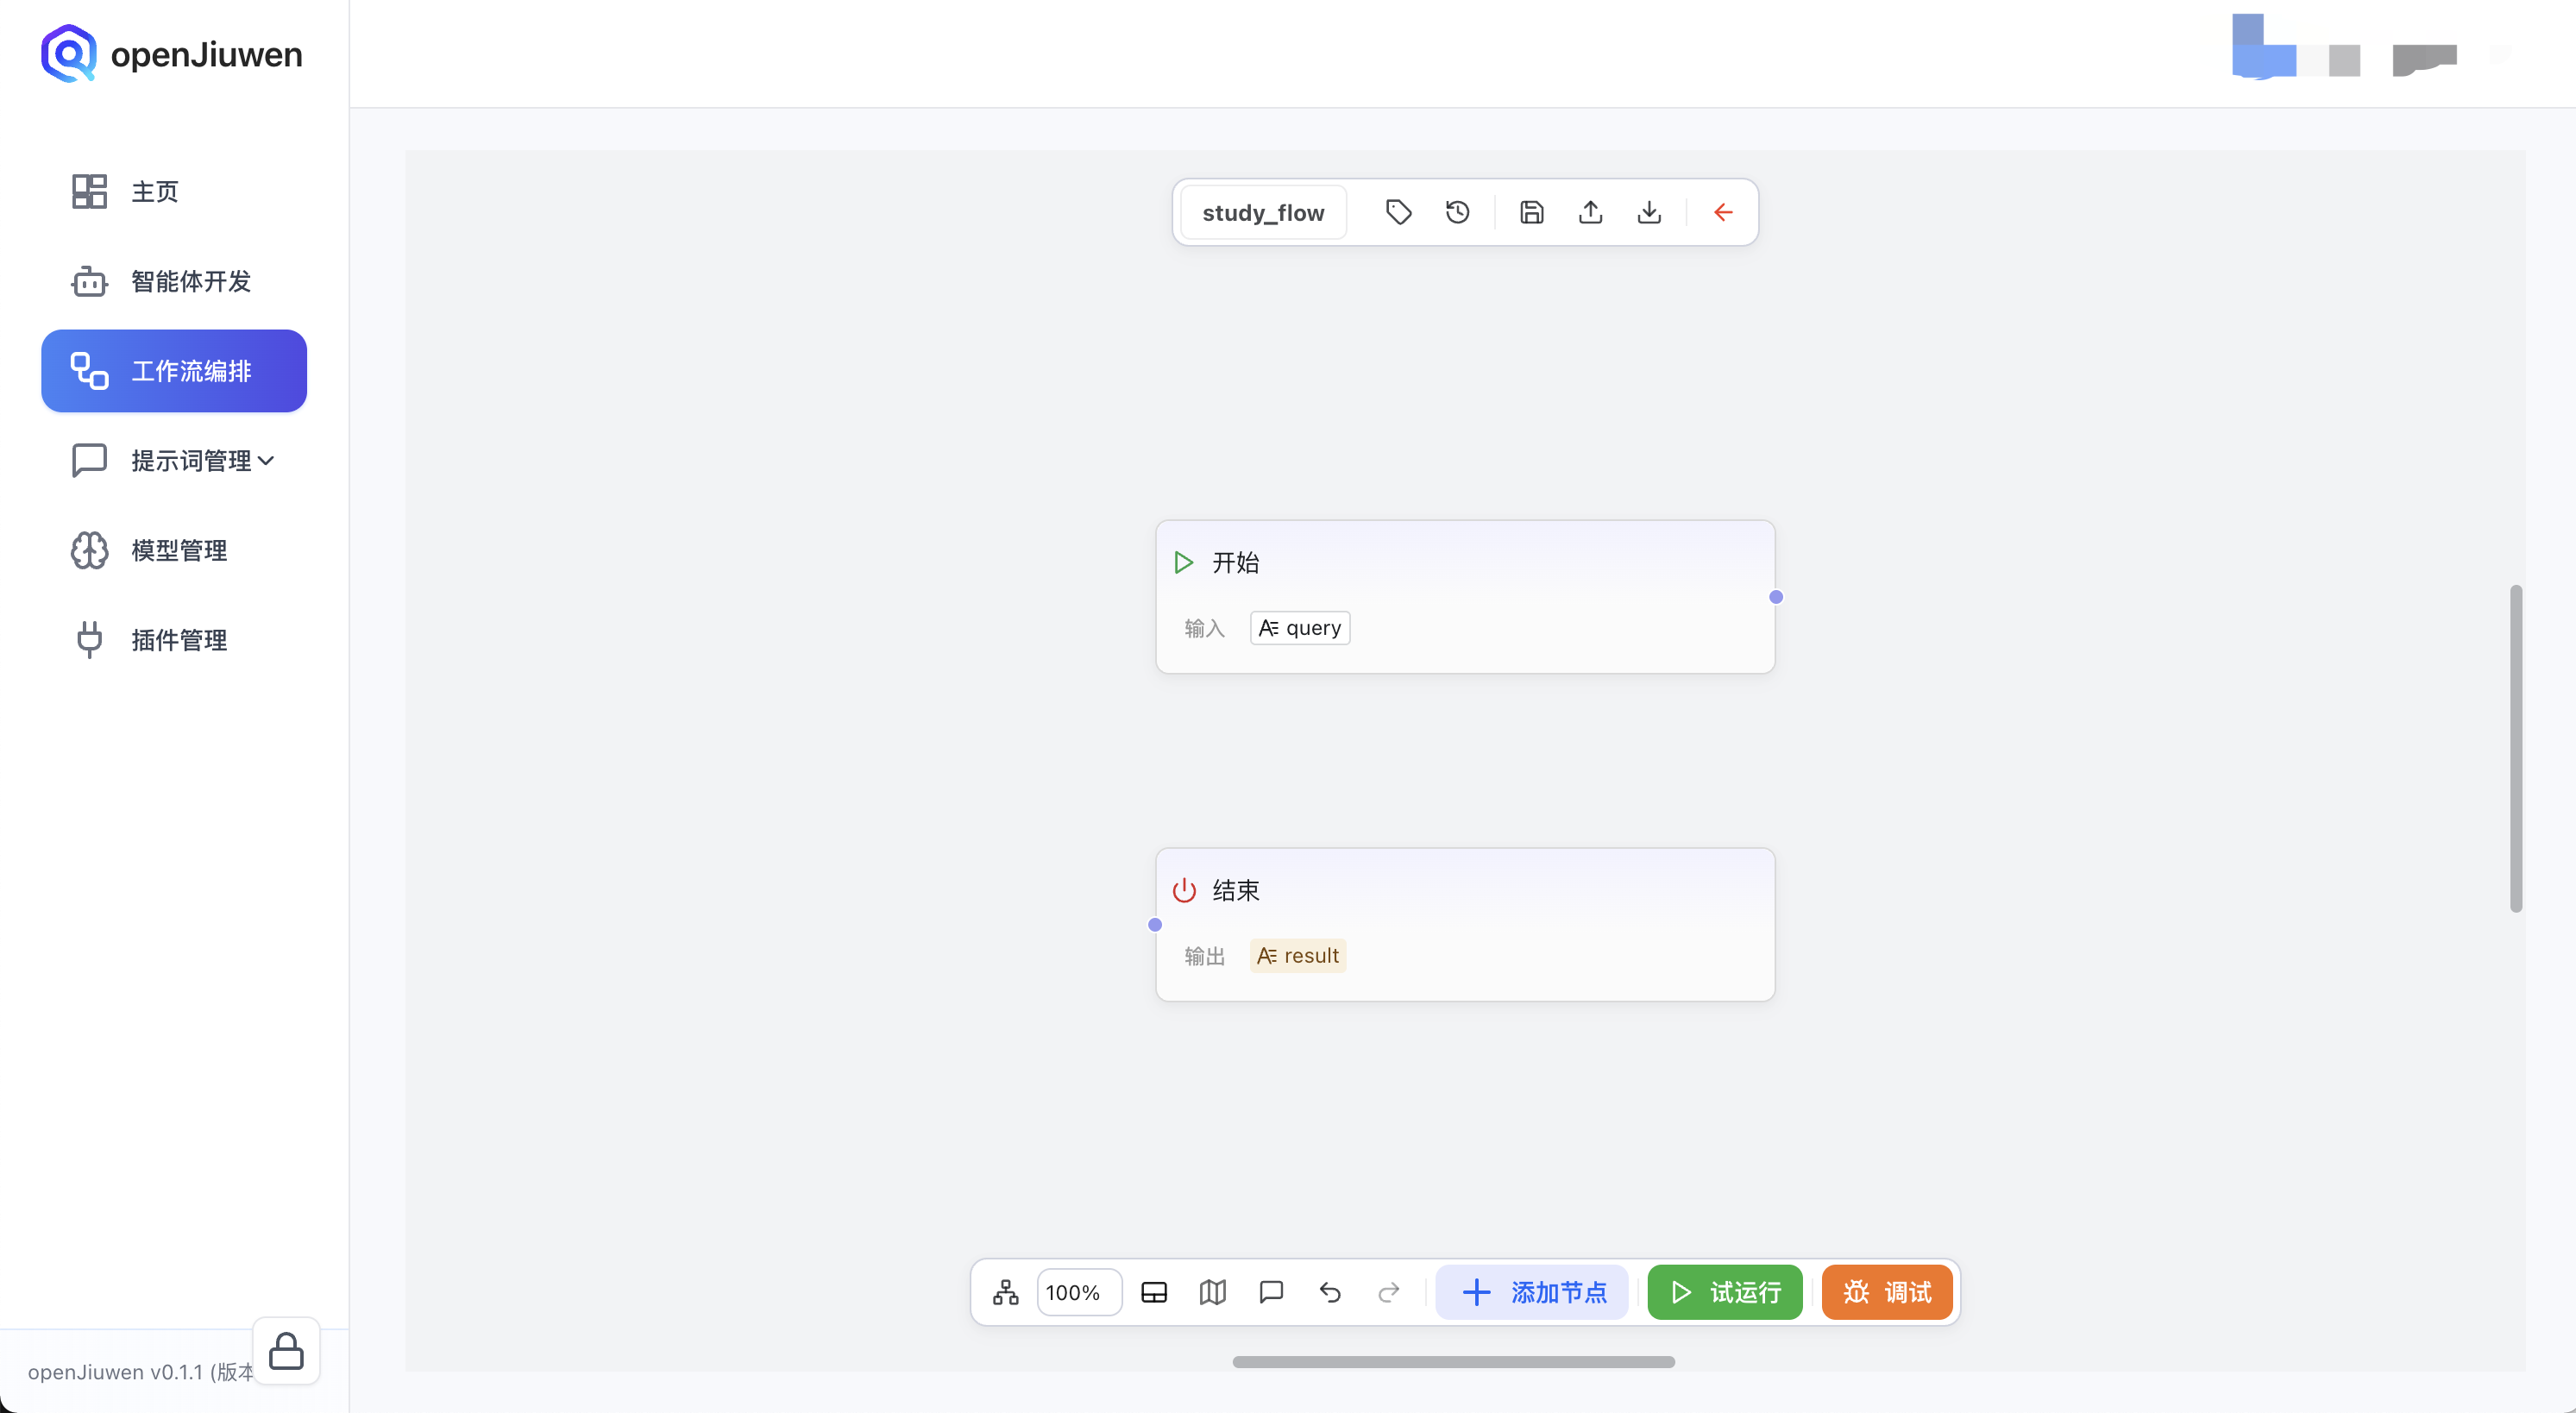Image resolution: width=2576 pixels, height=1413 pixels.
Task: Click the comment bubble icon in bottom toolbar
Action: [x=1271, y=1292]
